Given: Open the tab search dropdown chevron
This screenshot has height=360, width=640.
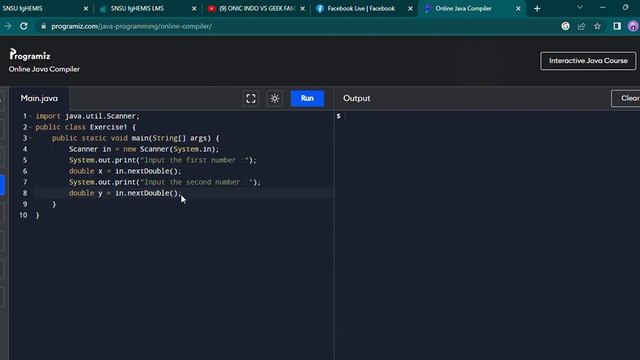Looking at the screenshot, I should pos(580,8).
